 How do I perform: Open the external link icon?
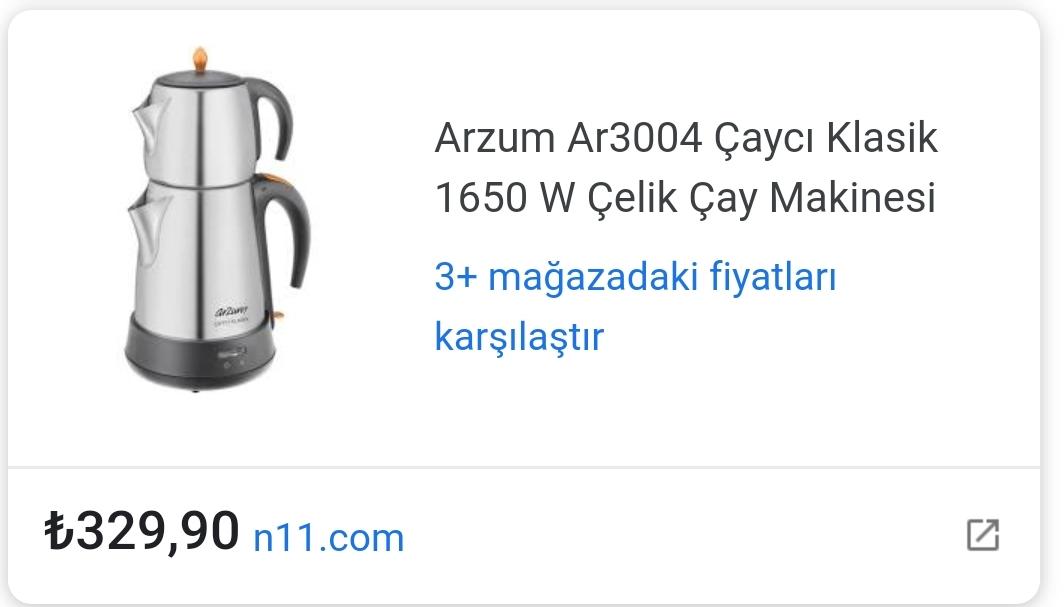click(983, 534)
